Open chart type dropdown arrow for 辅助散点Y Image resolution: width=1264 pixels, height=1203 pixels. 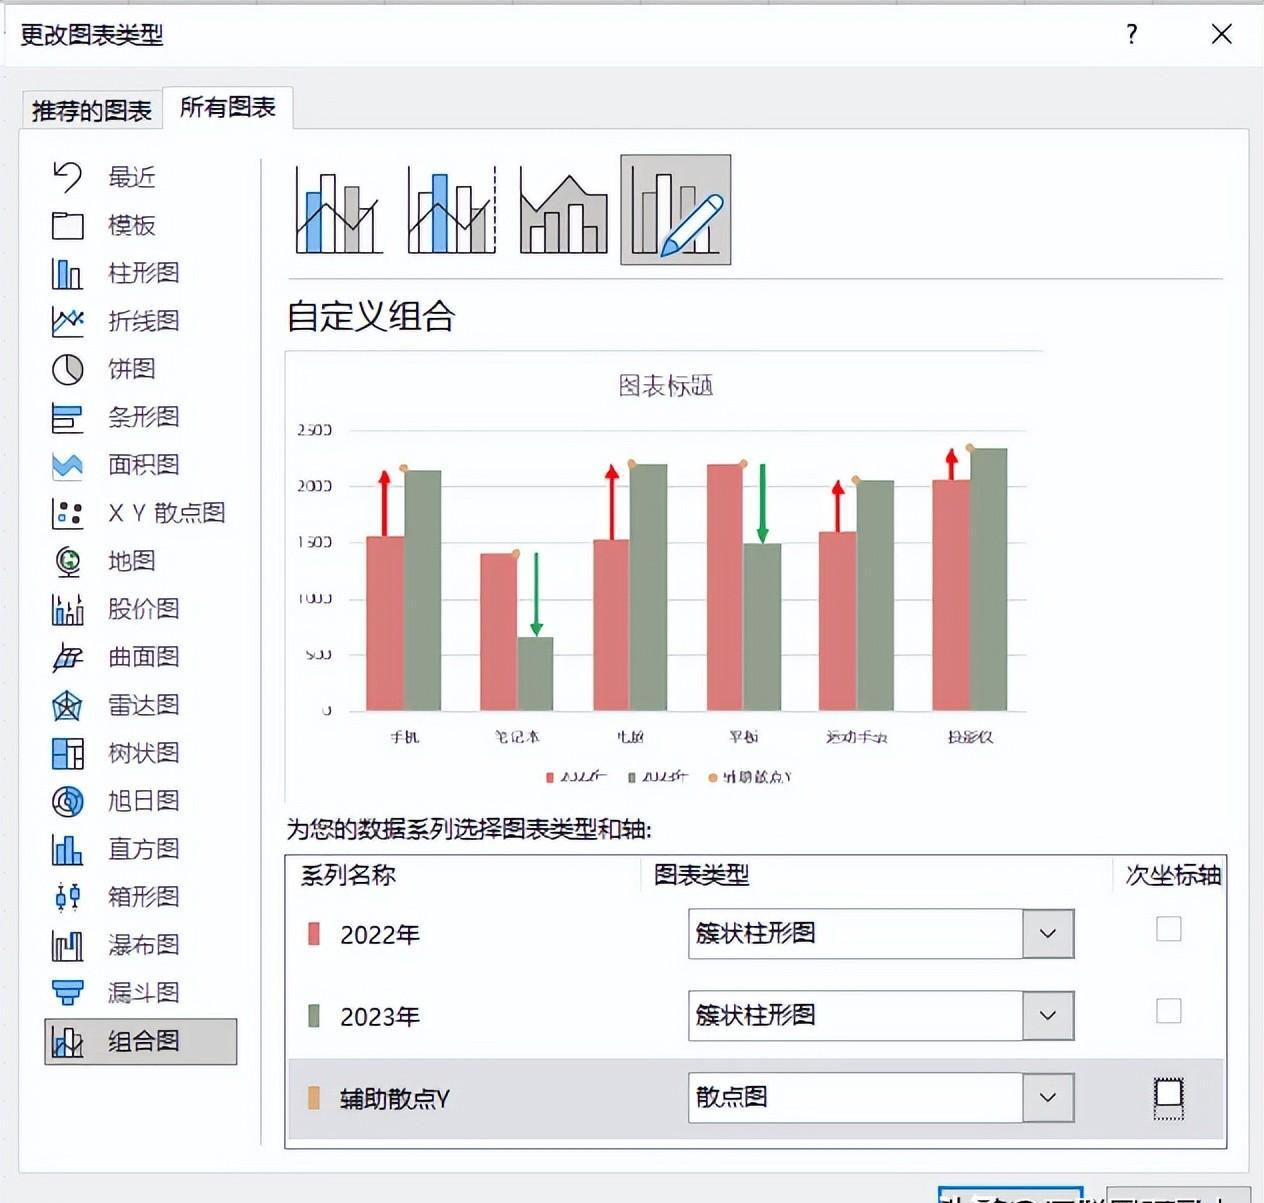click(1048, 1098)
